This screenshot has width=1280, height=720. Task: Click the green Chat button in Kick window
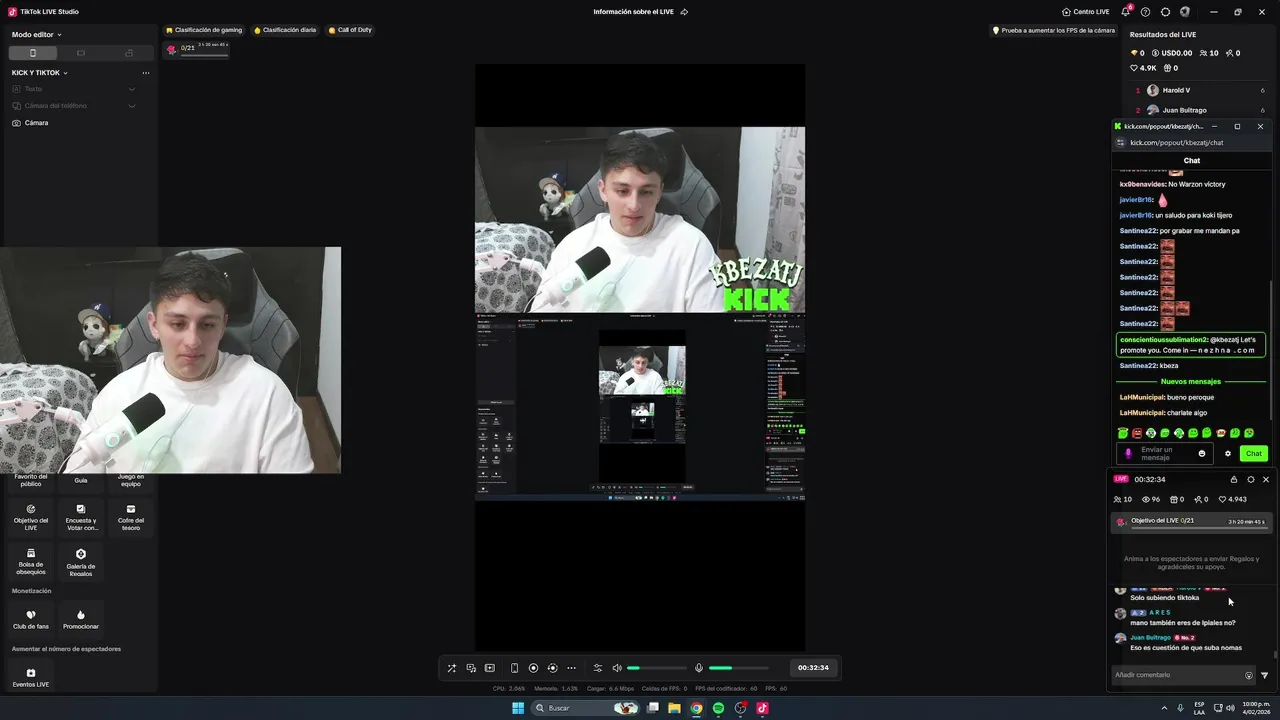pyautogui.click(x=1254, y=454)
